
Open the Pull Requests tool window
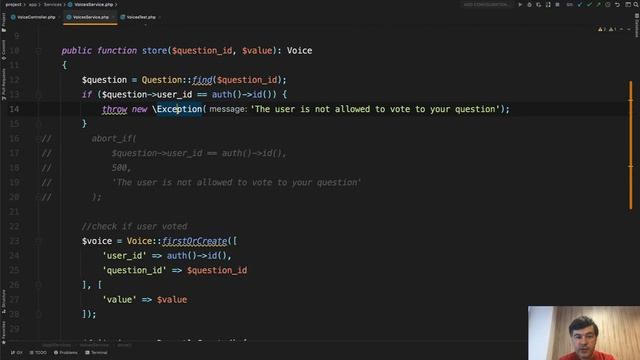point(4,84)
